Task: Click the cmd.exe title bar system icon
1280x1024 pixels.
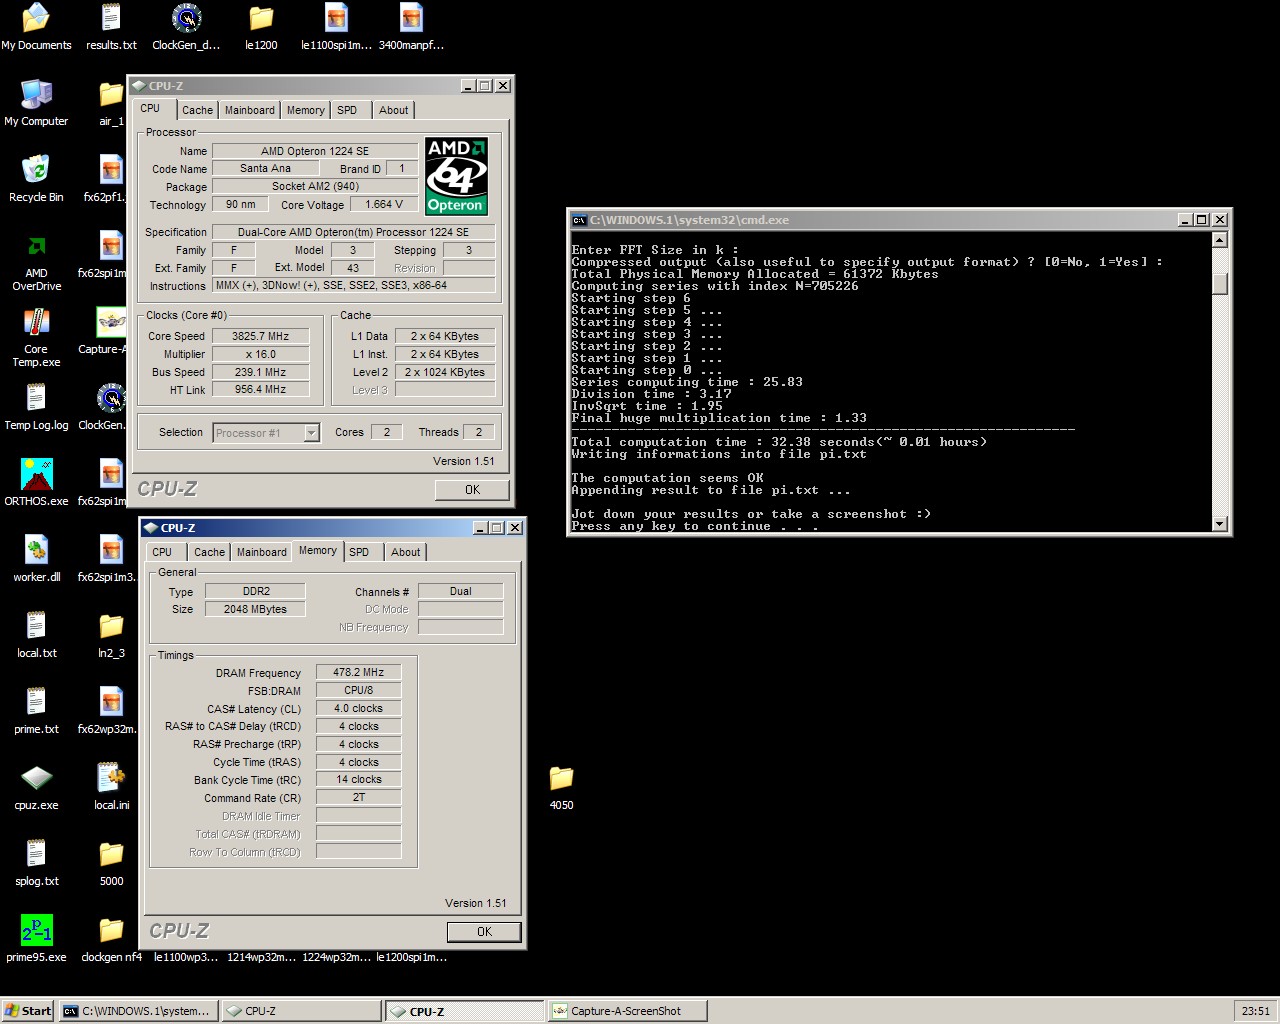Action: (x=578, y=220)
